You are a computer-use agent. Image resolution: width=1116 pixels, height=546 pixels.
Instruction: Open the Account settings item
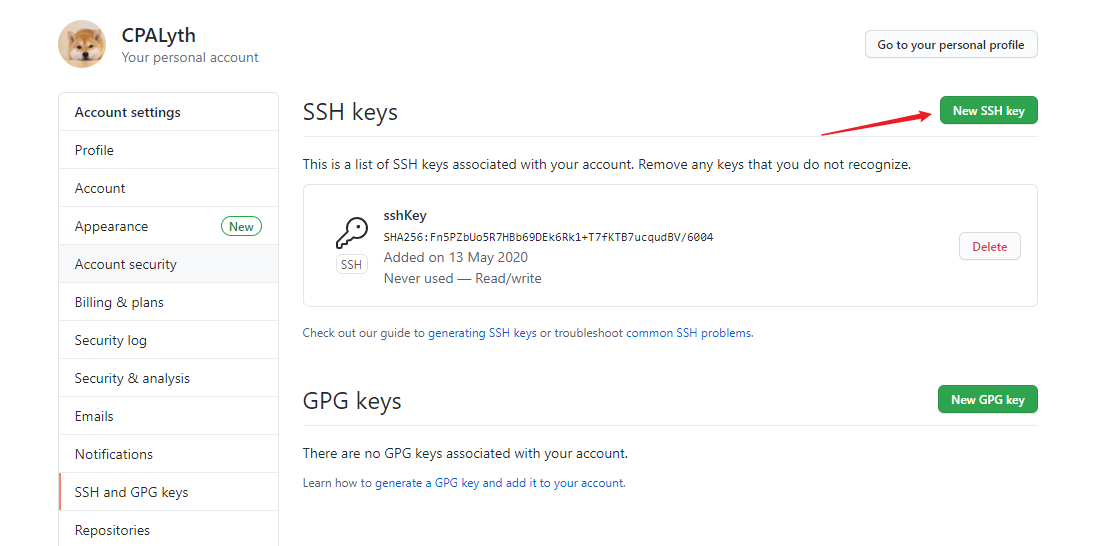(100, 188)
